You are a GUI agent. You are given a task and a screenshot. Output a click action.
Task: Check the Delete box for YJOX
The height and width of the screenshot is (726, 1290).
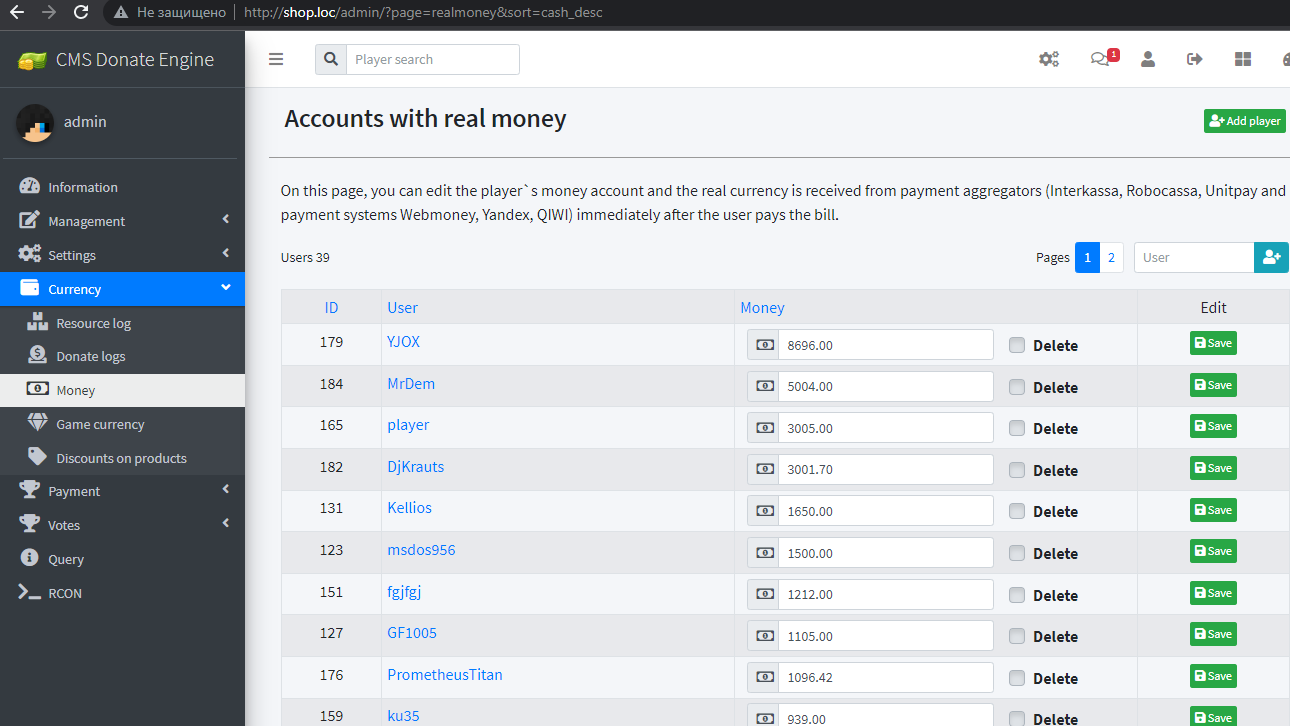(x=1017, y=345)
